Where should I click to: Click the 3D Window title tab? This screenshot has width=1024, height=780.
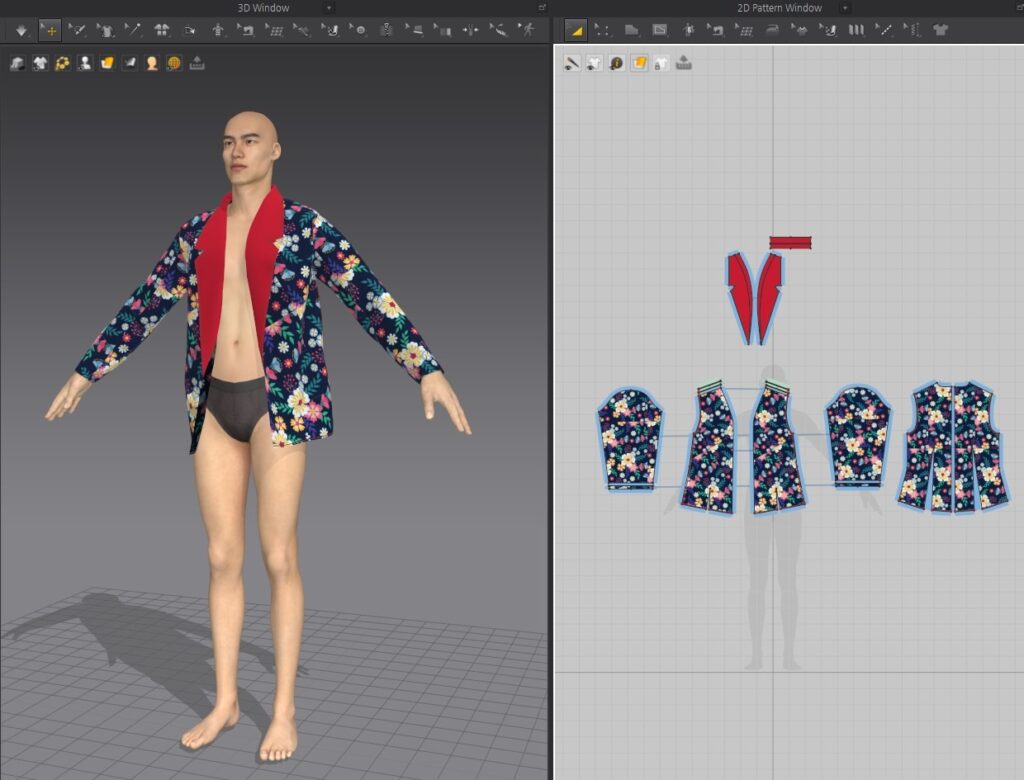[264, 8]
